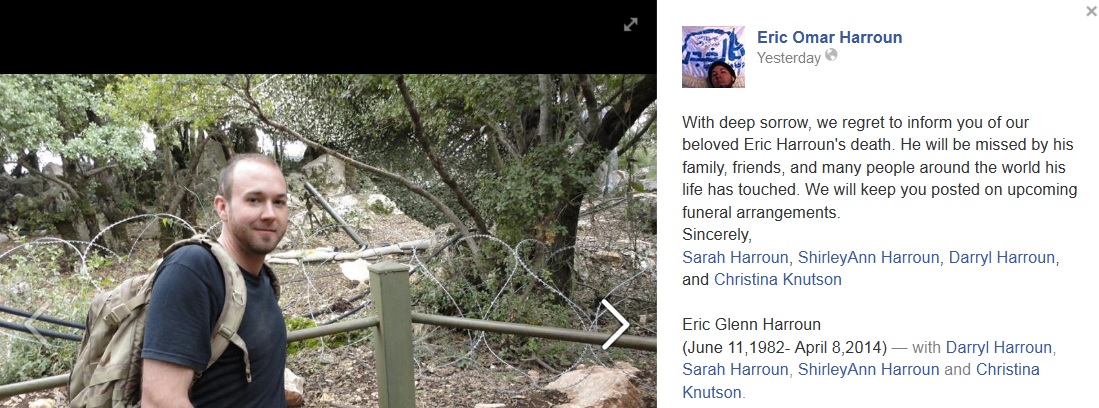Open Darryl Harroun link in the signature line
The image size is (1099, 408).
click(1002, 257)
